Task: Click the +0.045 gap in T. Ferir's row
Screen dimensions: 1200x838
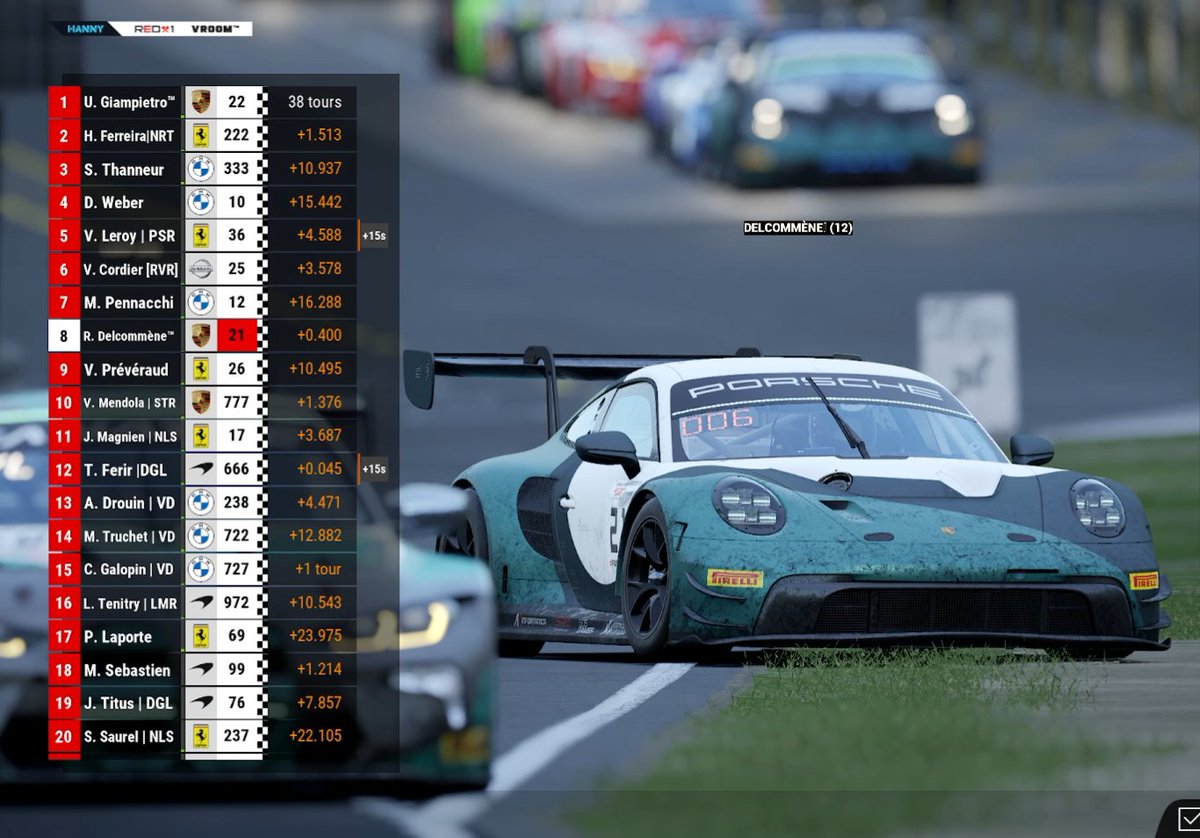Action: pyautogui.click(x=319, y=469)
